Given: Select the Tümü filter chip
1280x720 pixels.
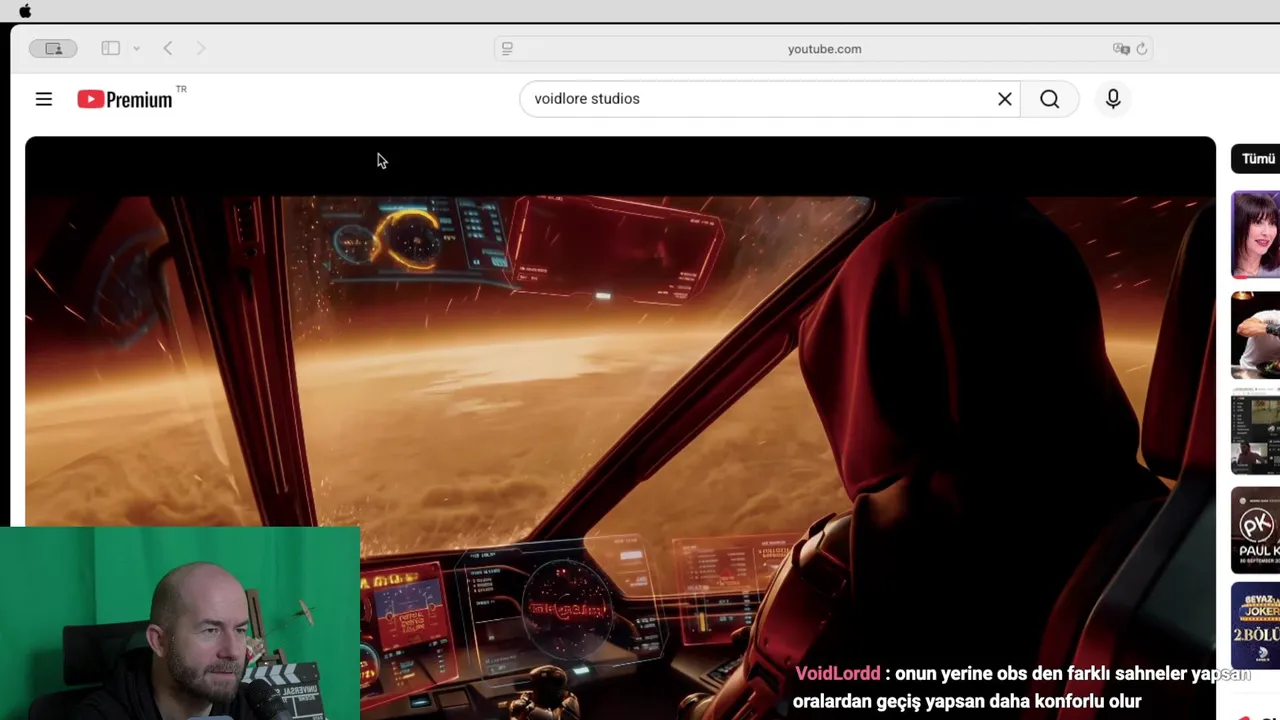Looking at the screenshot, I should pyautogui.click(x=1256, y=158).
